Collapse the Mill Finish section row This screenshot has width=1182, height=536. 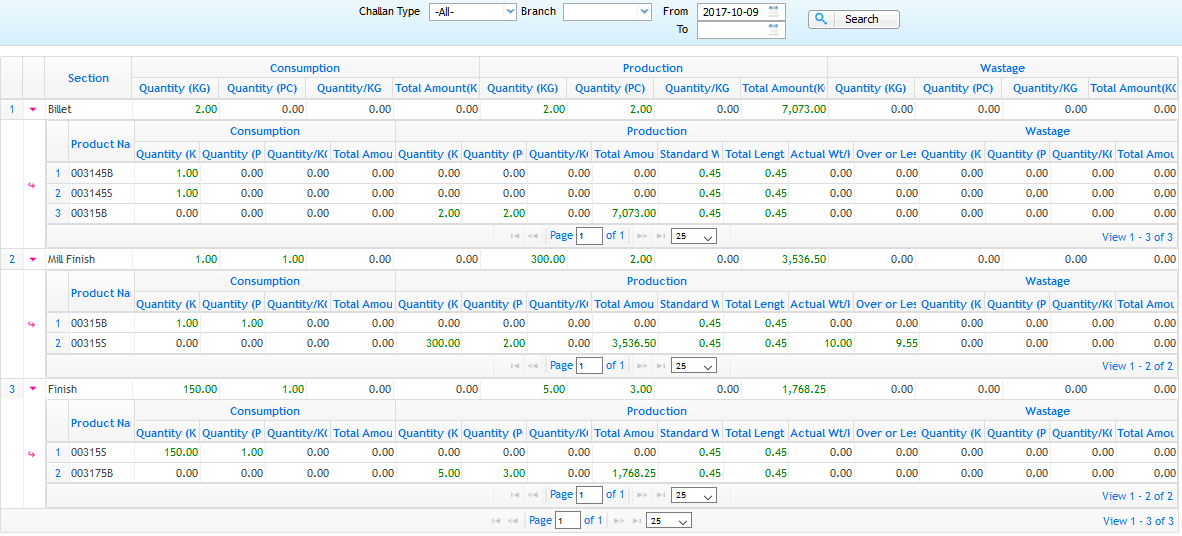[32, 260]
